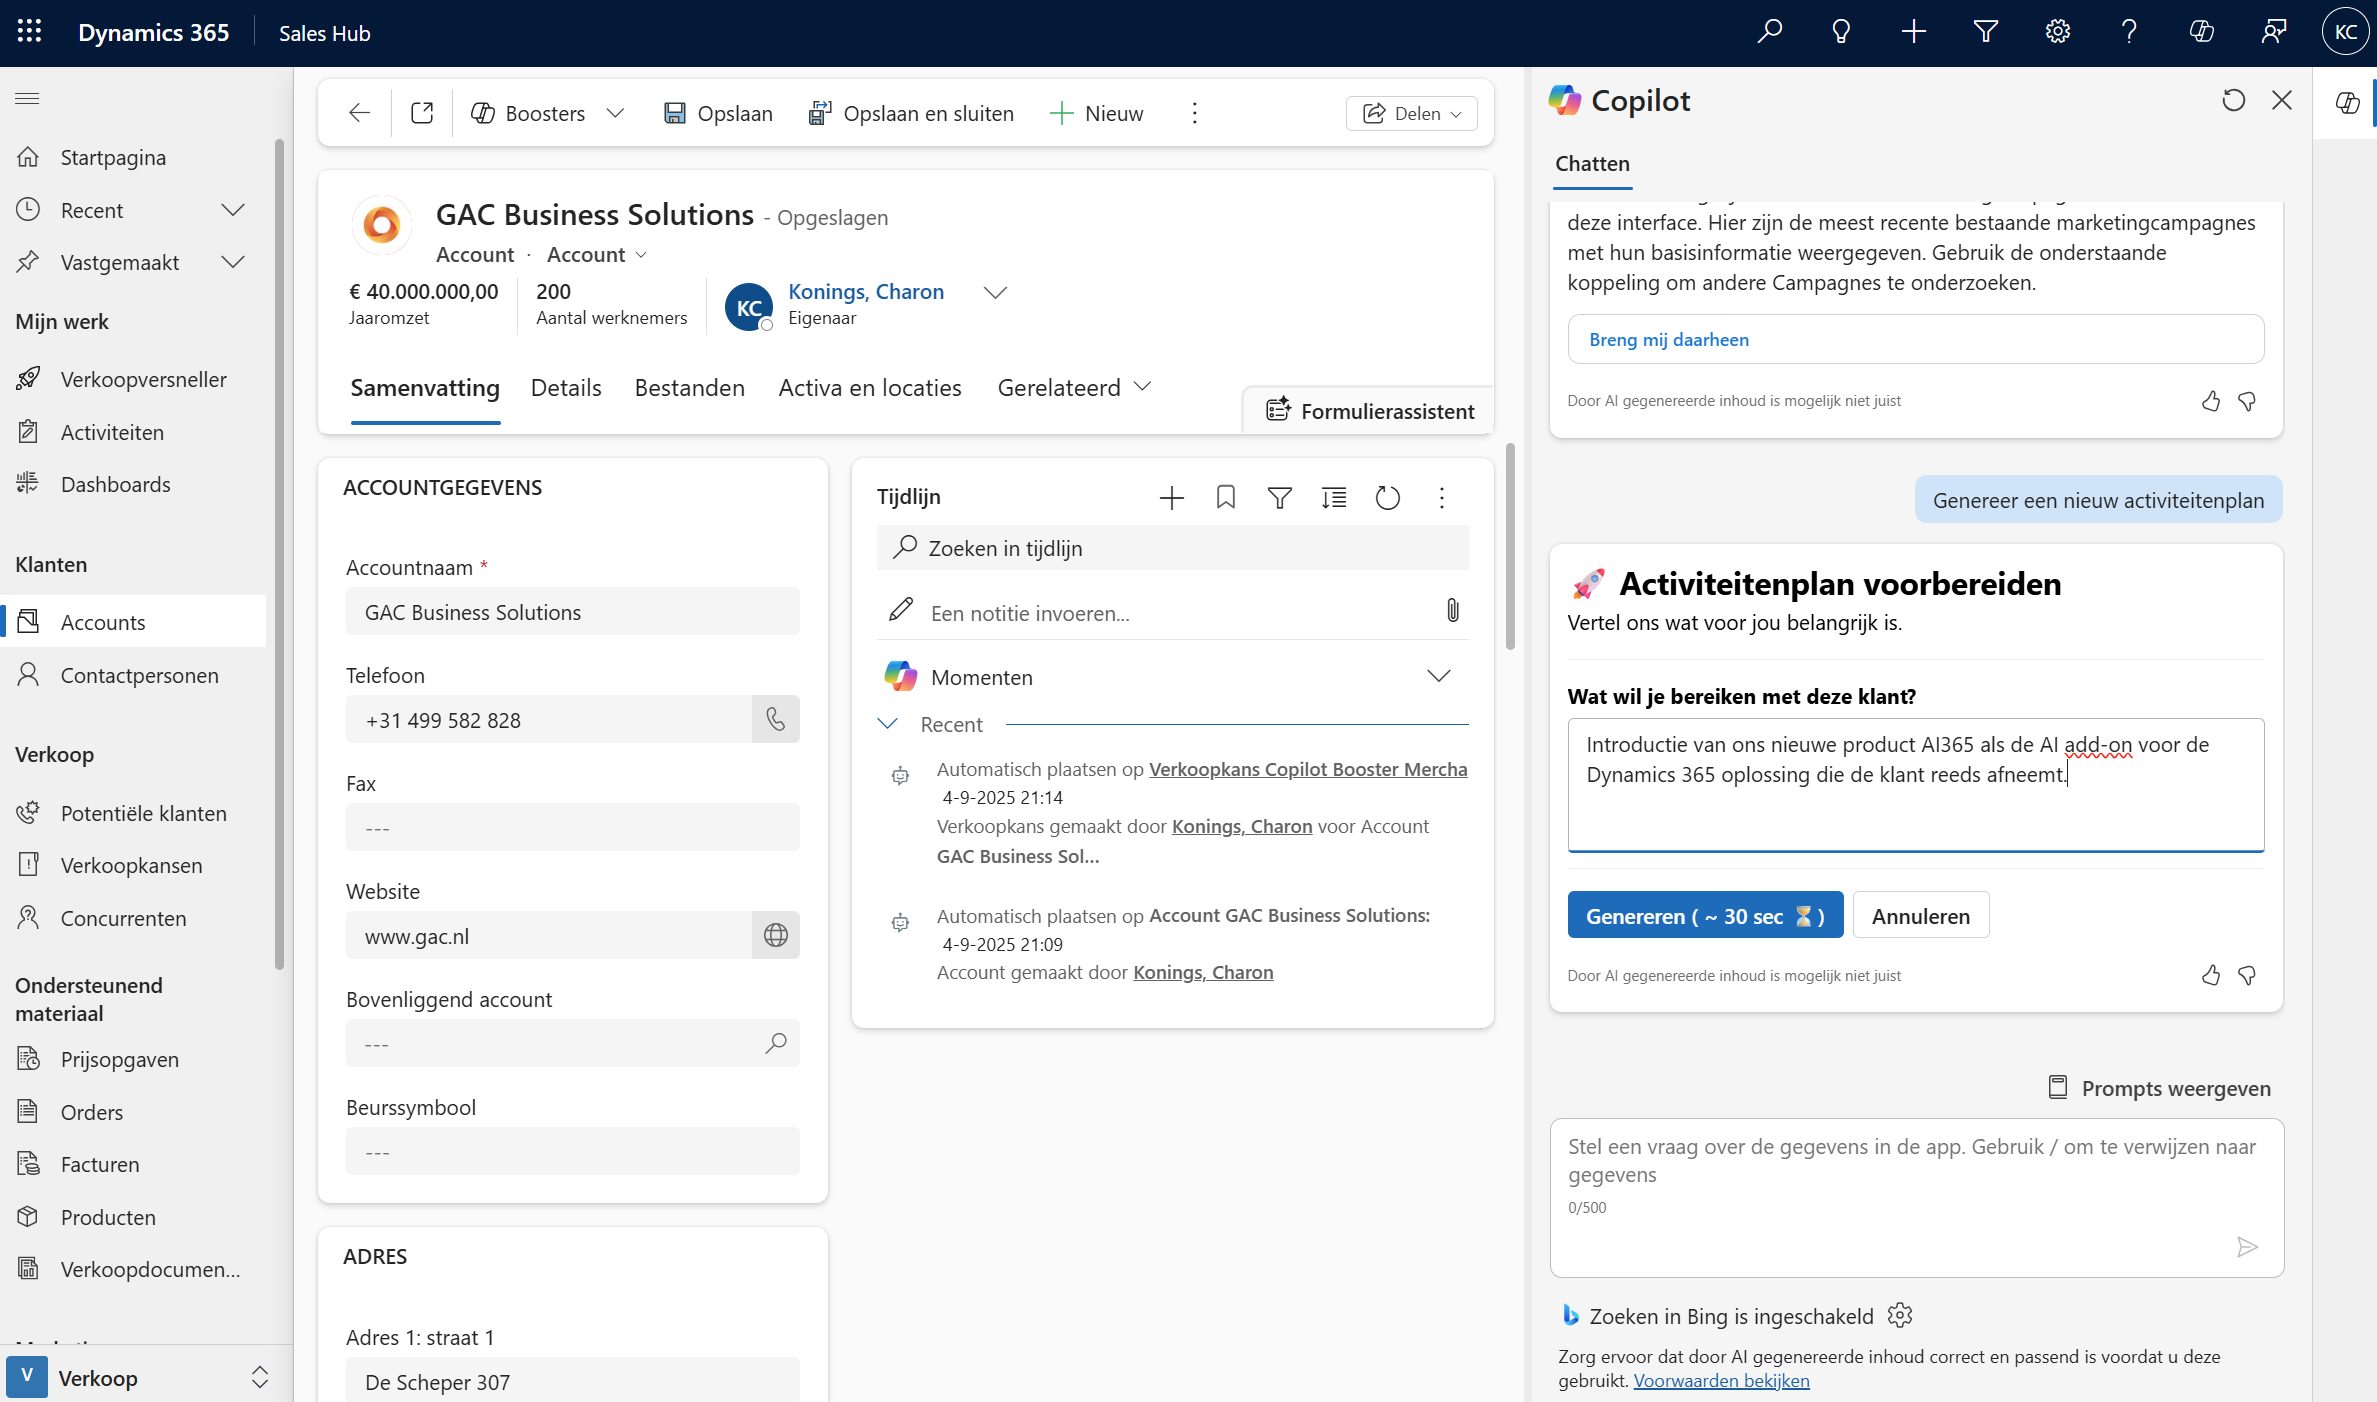
Task: Open the timeline filter icon
Action: pos(1279,497)
